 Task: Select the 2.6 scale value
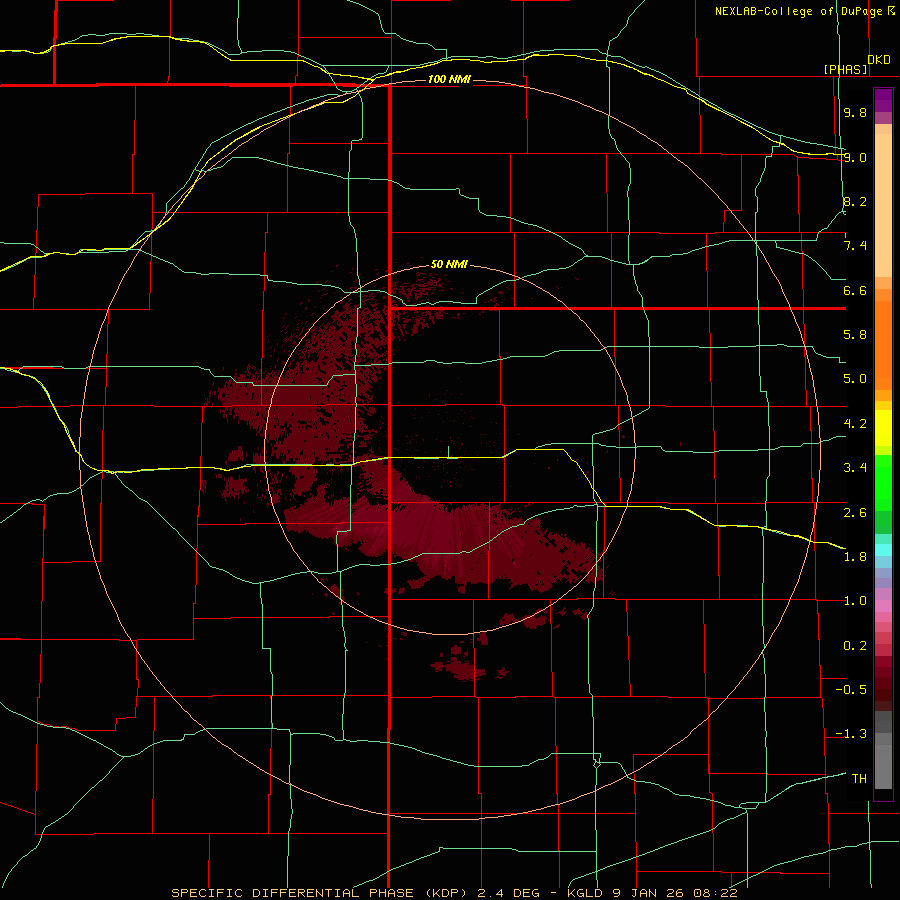[x=855, y=513]
